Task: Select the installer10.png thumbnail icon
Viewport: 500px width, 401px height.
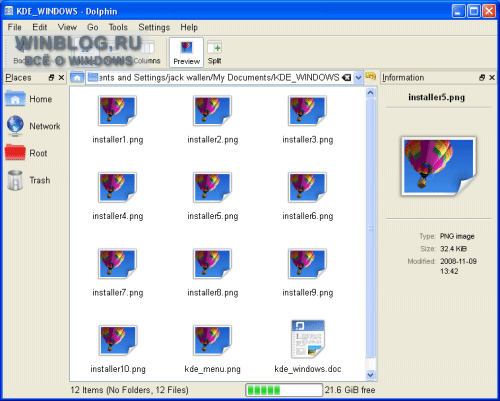Action: [117, 340]
